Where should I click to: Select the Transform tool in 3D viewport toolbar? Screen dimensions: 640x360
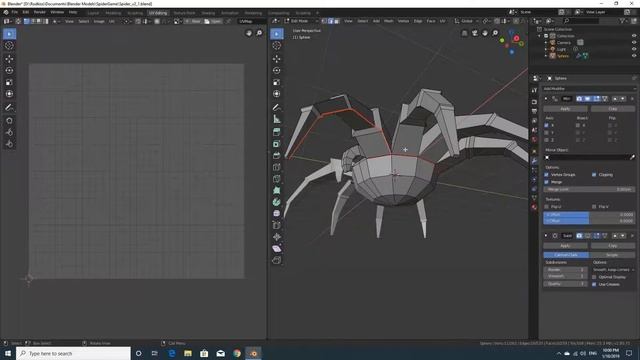click(277, 94)
